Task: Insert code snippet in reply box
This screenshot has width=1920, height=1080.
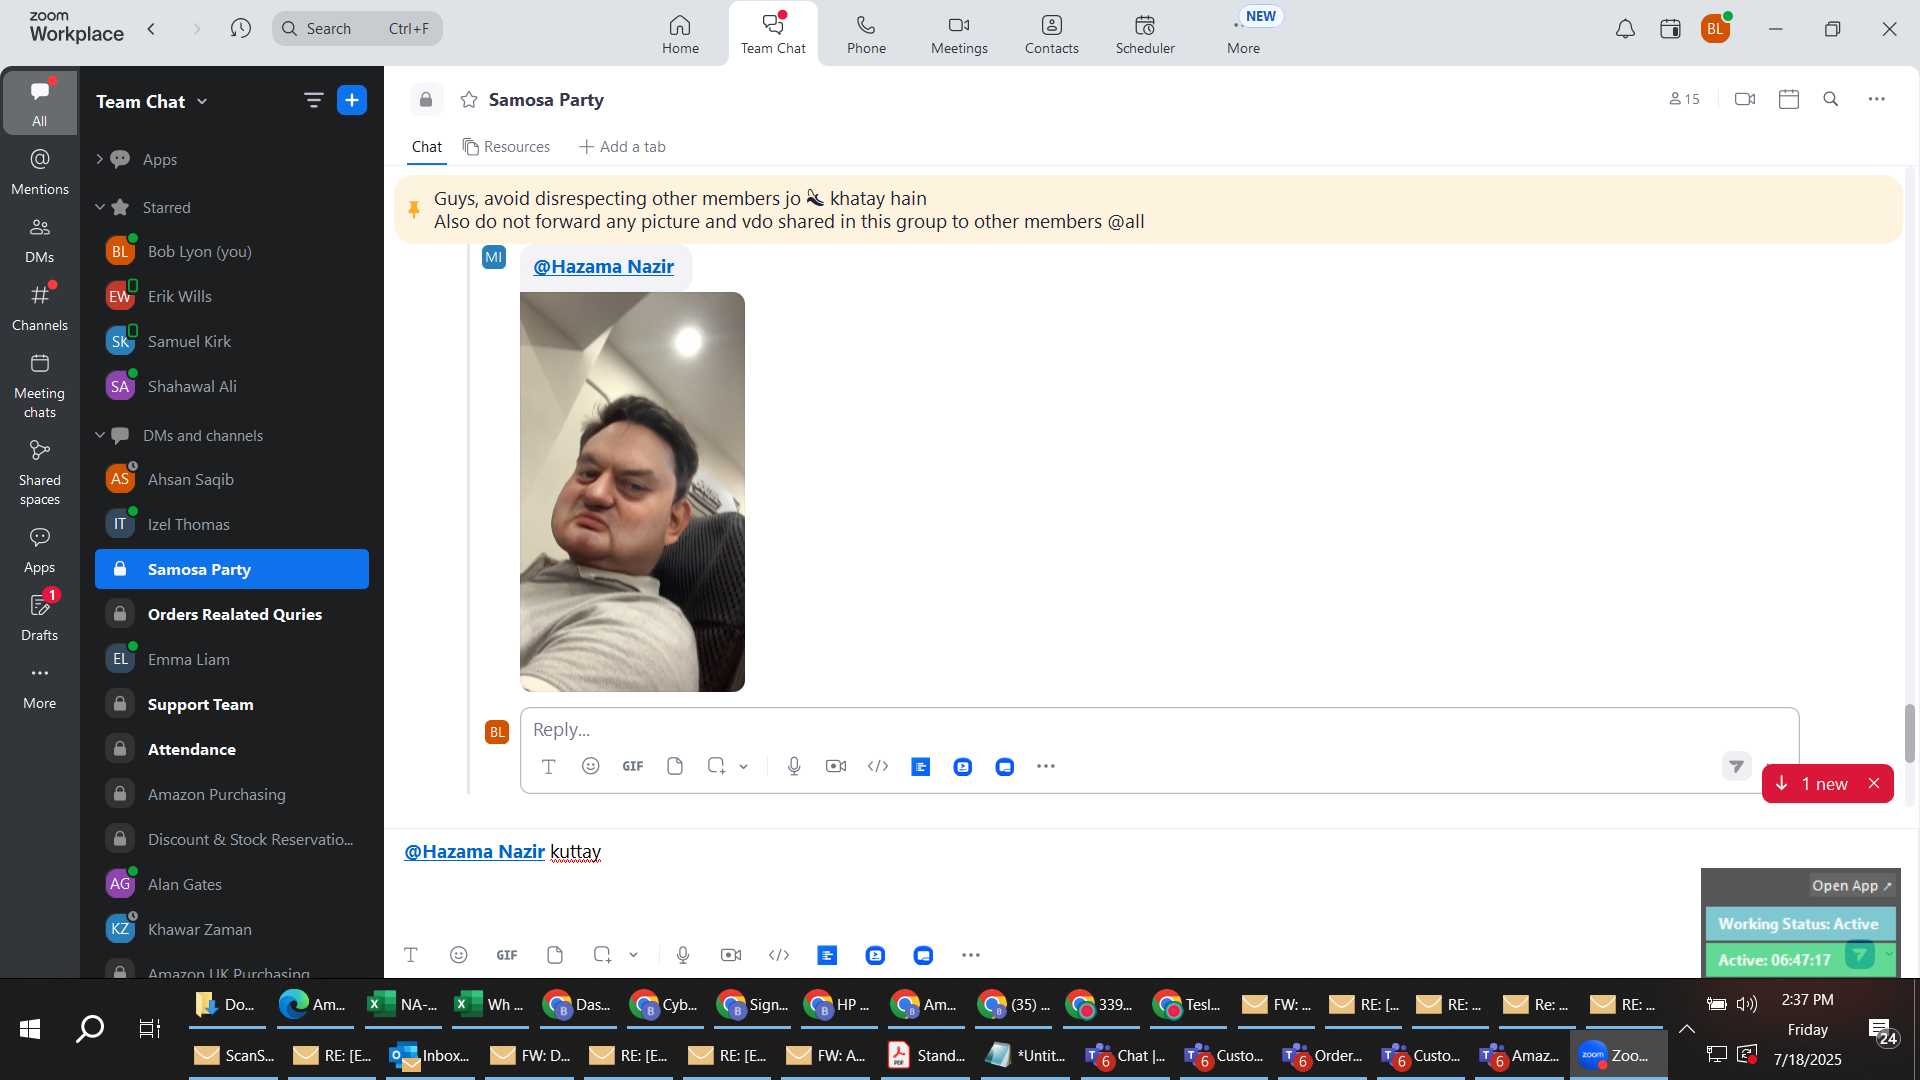Action: [x=878, y=767]
